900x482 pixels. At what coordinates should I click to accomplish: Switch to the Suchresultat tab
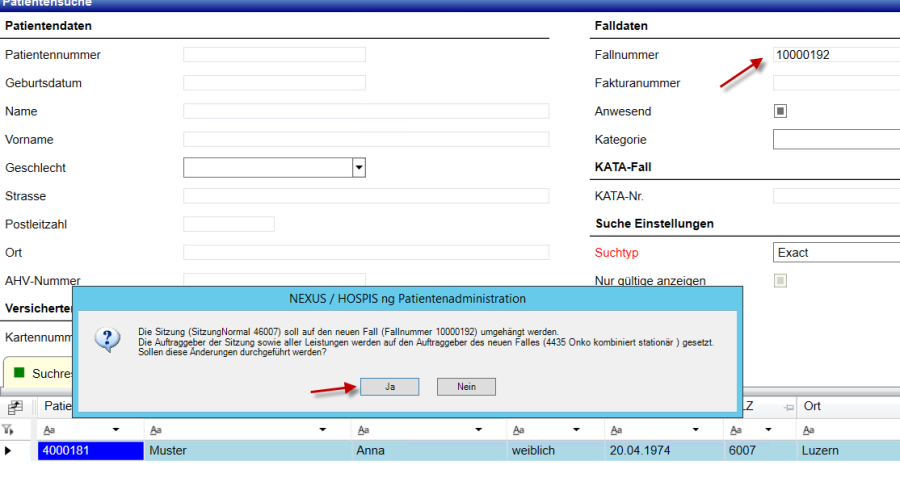(x=38, y=372)
